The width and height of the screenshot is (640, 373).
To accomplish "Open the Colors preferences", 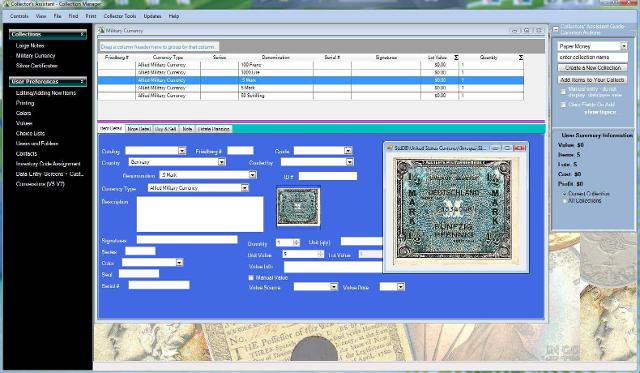I will (x=23, y=113).
